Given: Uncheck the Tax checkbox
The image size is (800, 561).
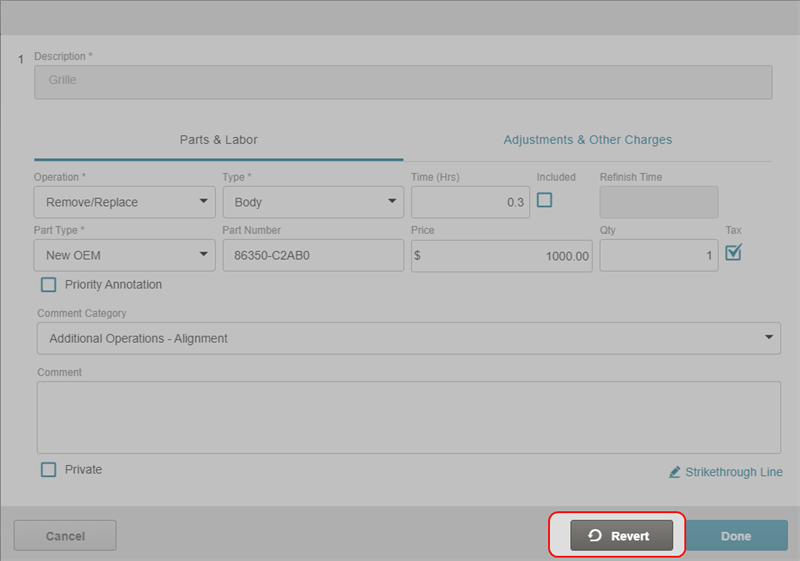Looking at the screenshot, I should [x=733, y=253].
